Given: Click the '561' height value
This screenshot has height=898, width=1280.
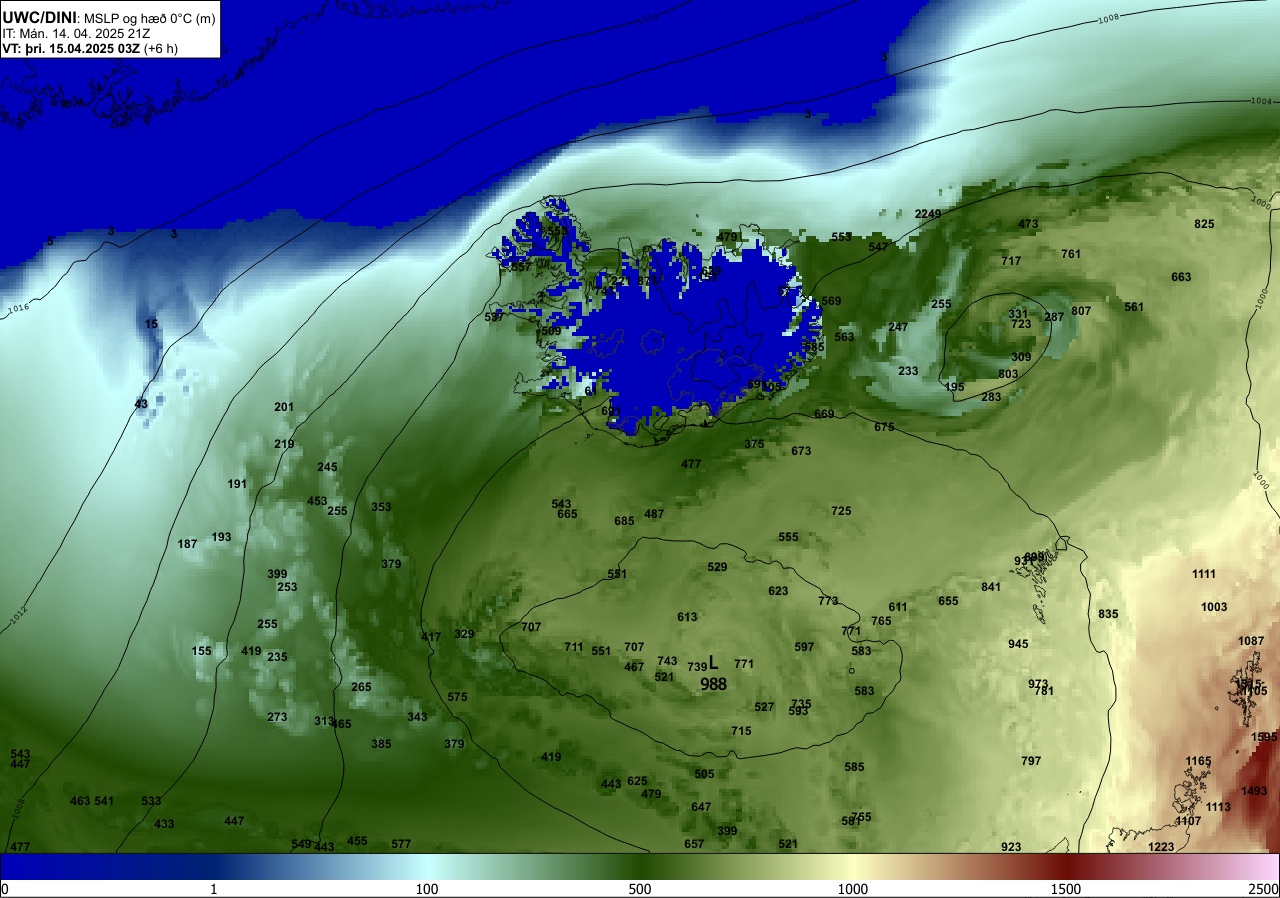Looking at the screenshot, I should click(x=1133, y=307).
